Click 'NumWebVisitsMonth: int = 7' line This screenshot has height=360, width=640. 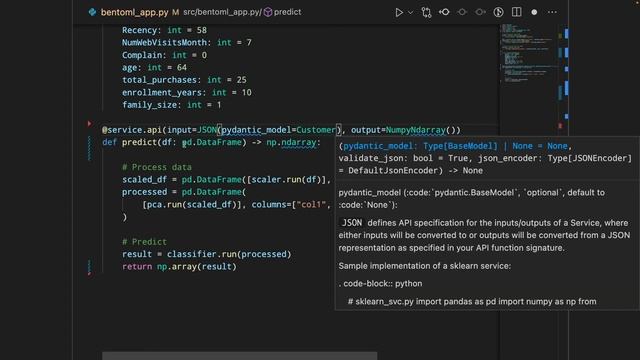click(187, 42)
